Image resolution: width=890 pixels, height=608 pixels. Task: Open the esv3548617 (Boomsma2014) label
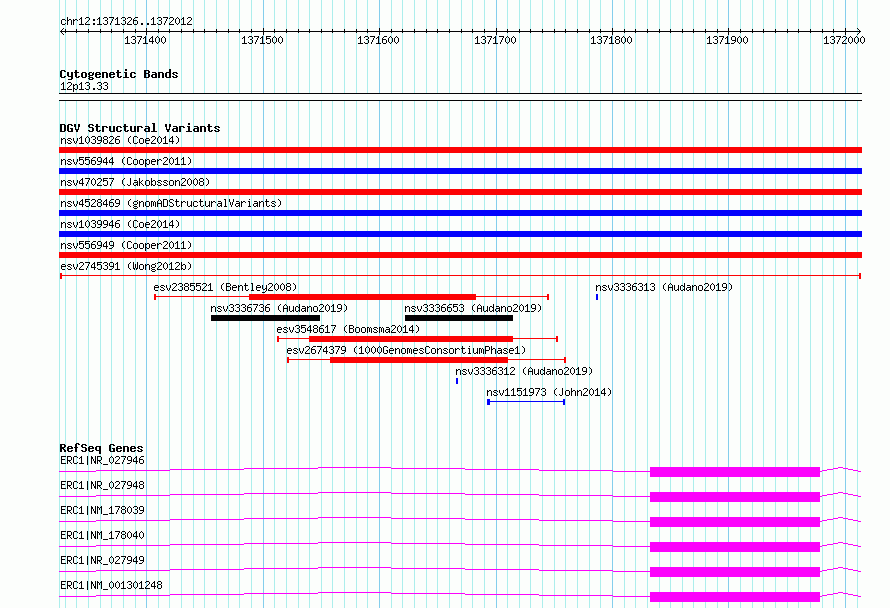pyautogui.click(x=348, y=329)
